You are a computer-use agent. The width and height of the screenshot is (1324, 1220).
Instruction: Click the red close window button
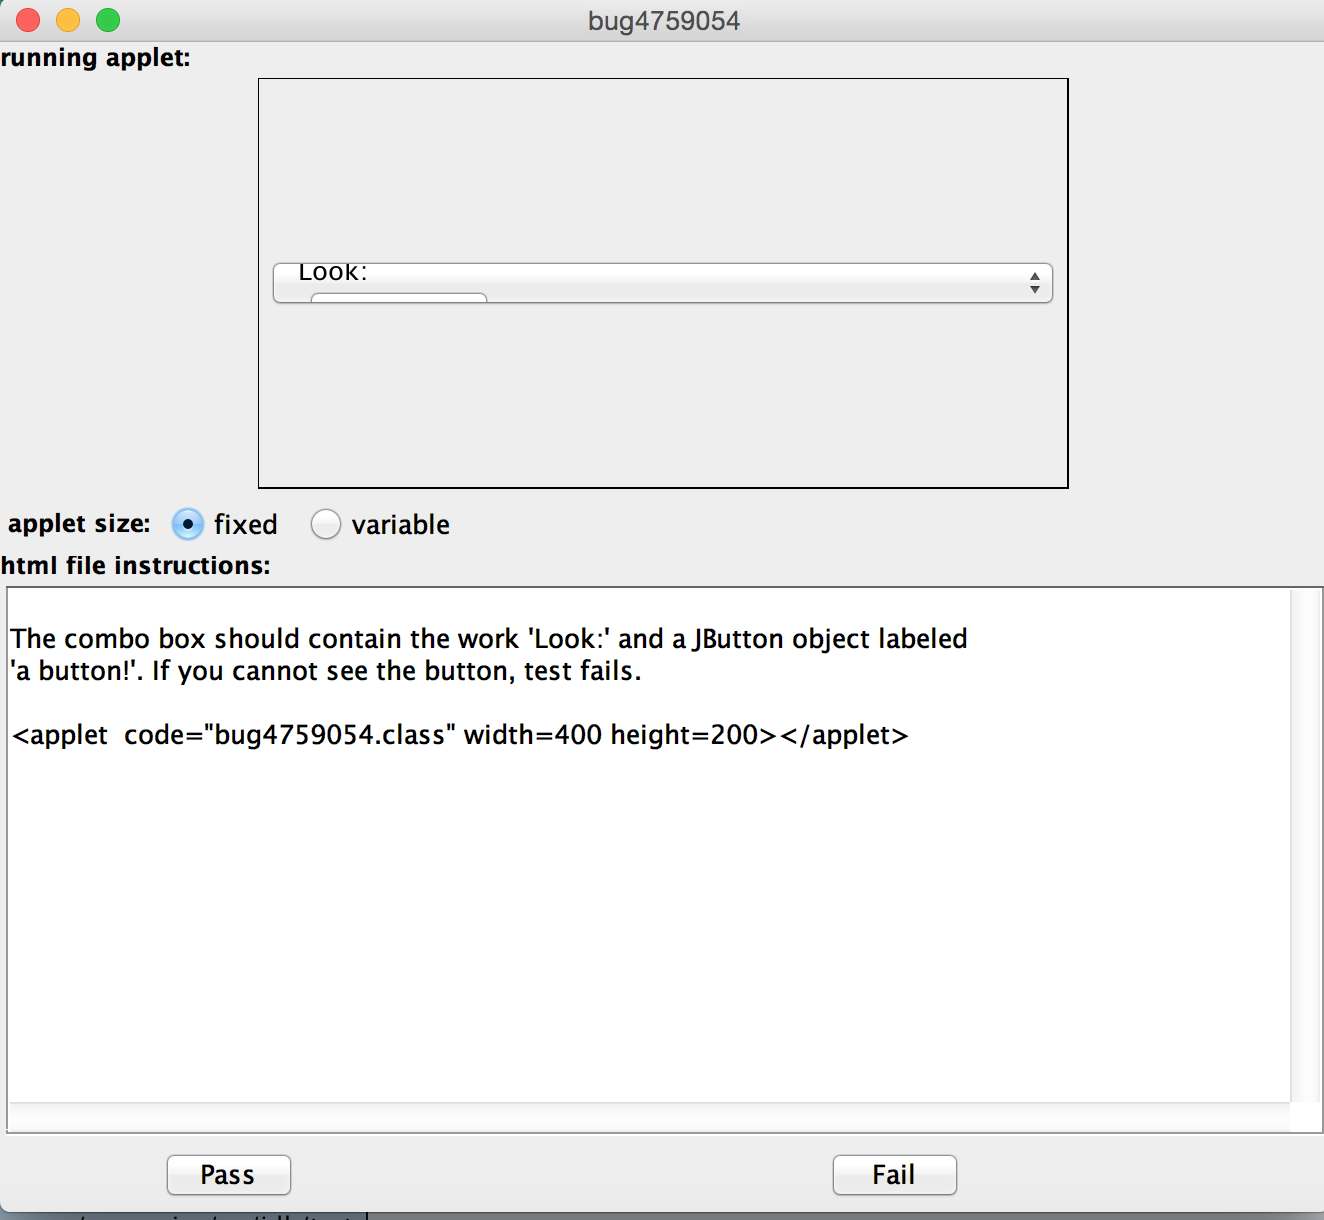28,20
